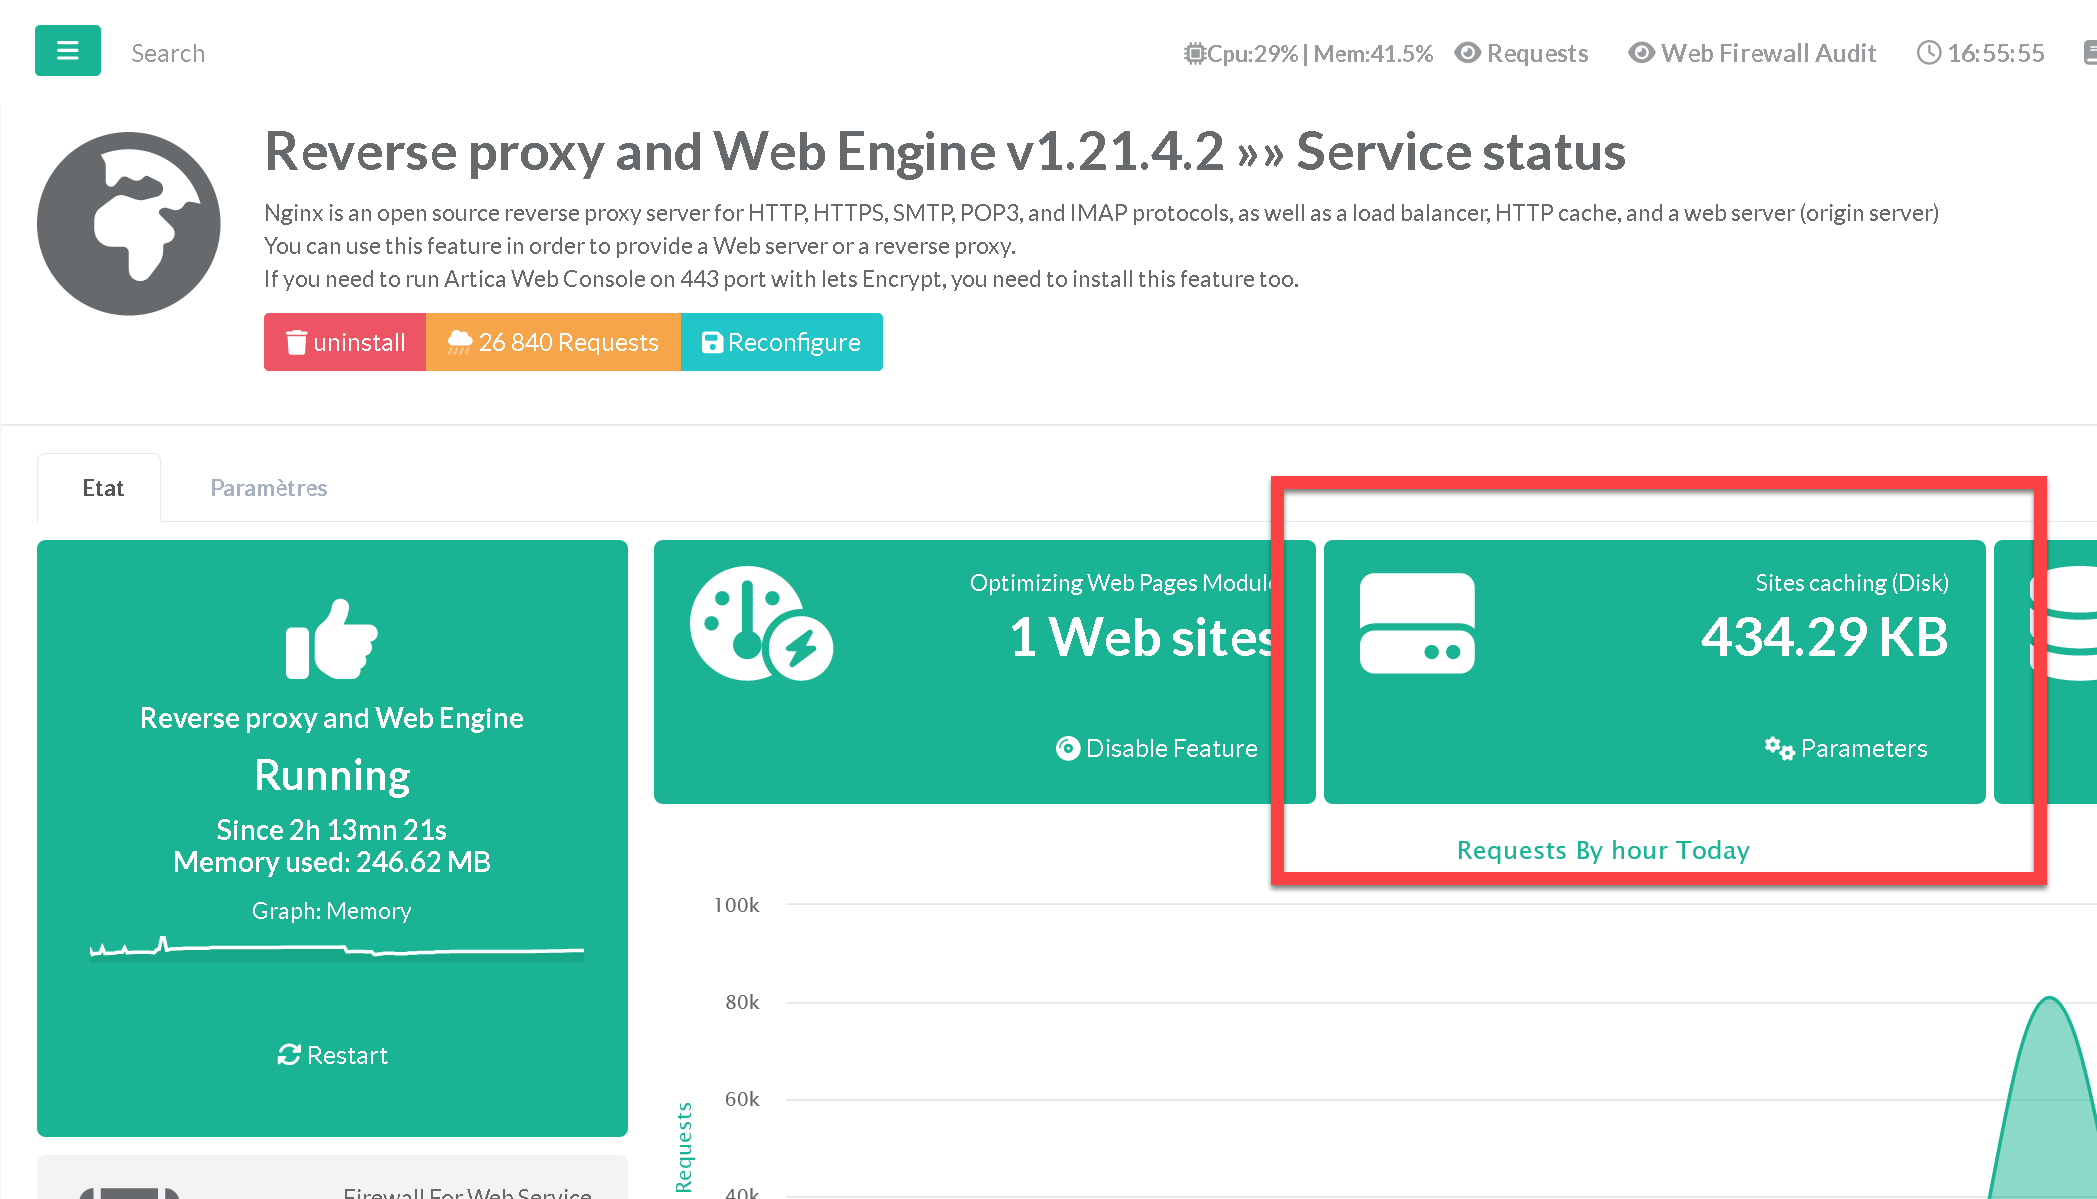Screen dimensions: 2097x1199
Task: Click the globe service icon
Action: point(129,224)
